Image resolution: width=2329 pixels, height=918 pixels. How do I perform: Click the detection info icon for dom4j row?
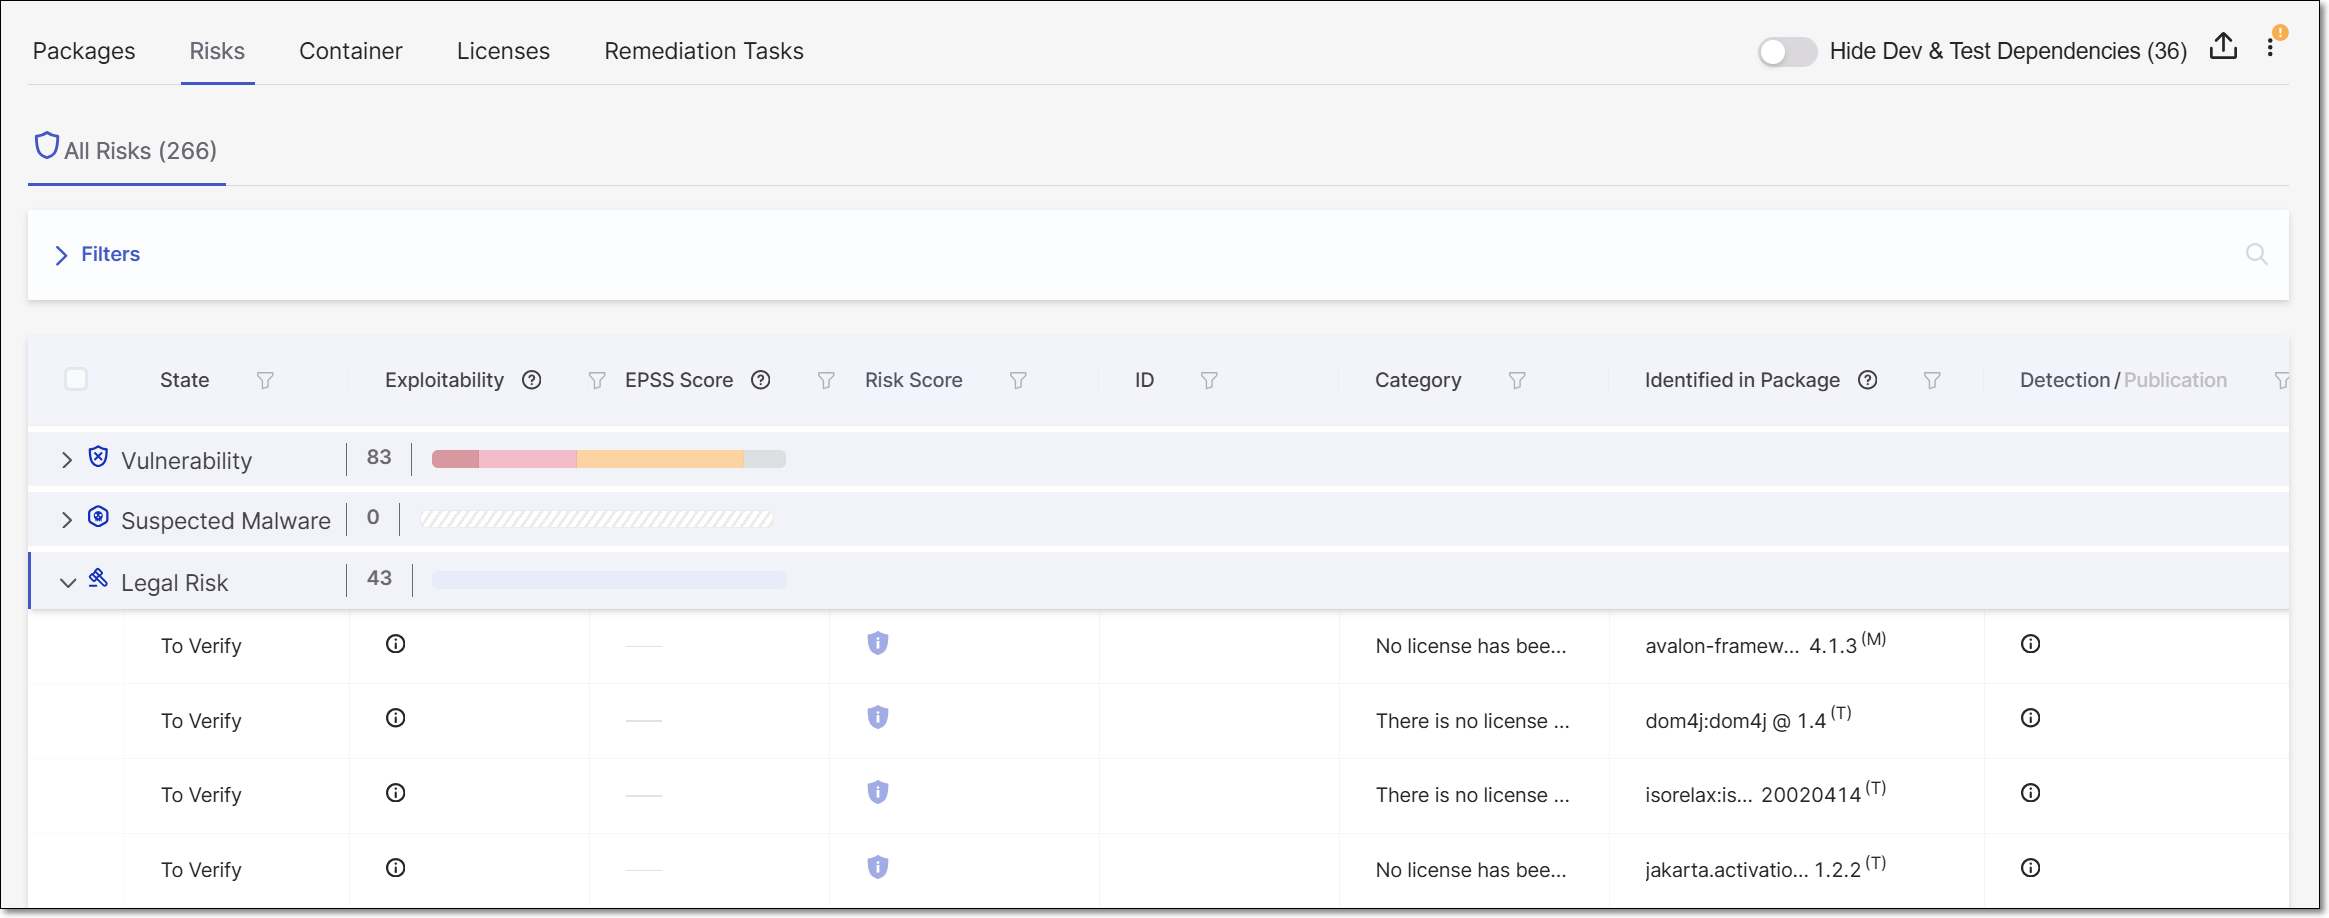tap(2030, 719)
